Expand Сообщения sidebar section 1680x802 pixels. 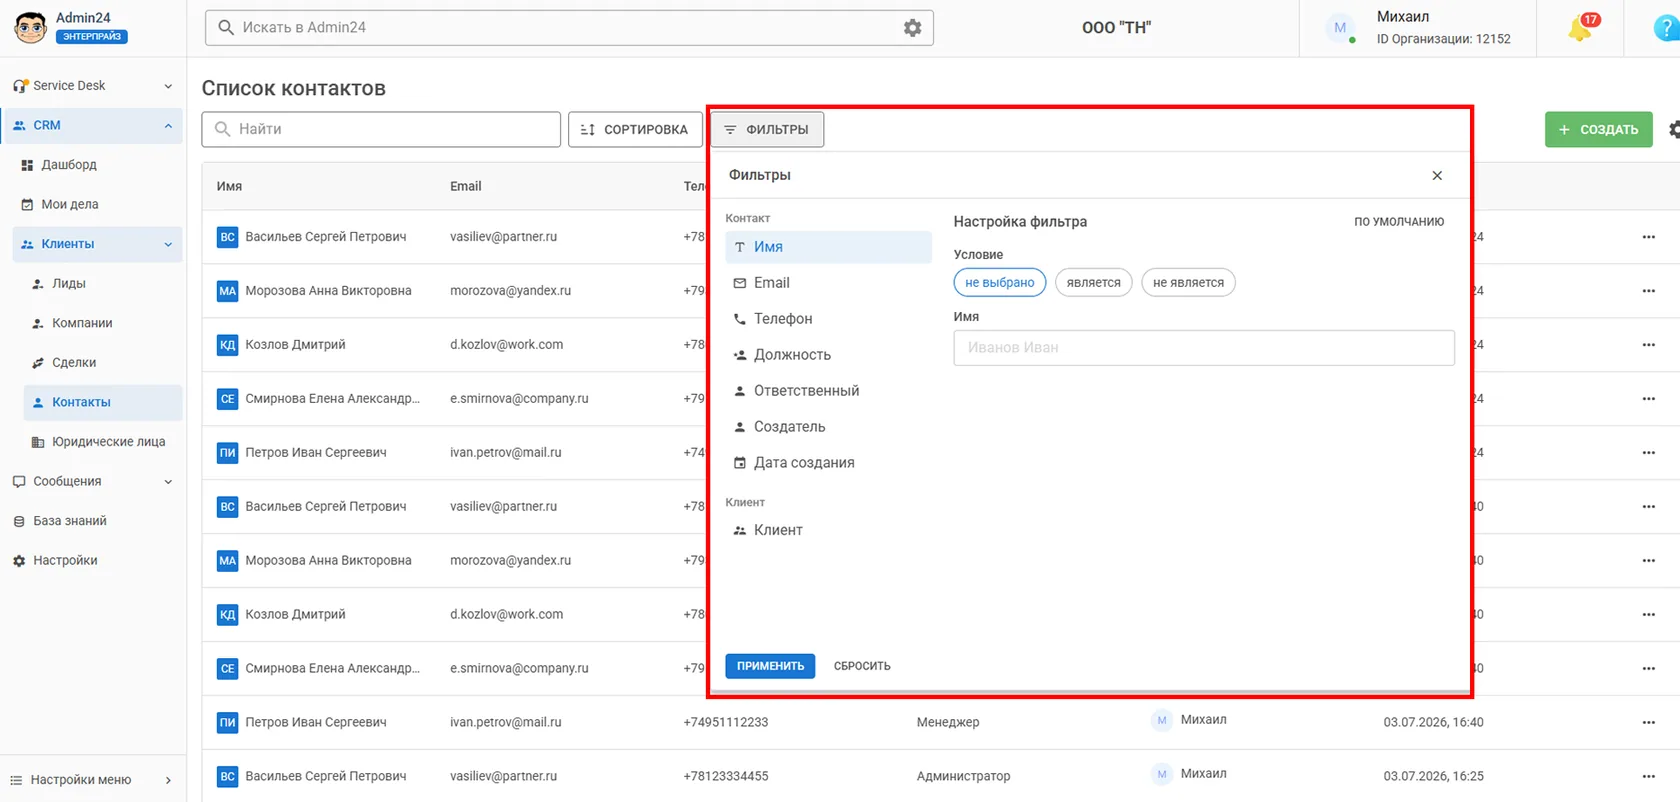click(x=168, y=481)
